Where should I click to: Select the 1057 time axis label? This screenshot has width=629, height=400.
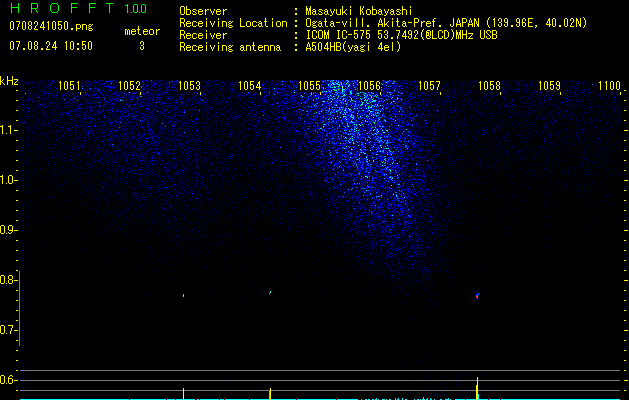click(x=429, y=86)
